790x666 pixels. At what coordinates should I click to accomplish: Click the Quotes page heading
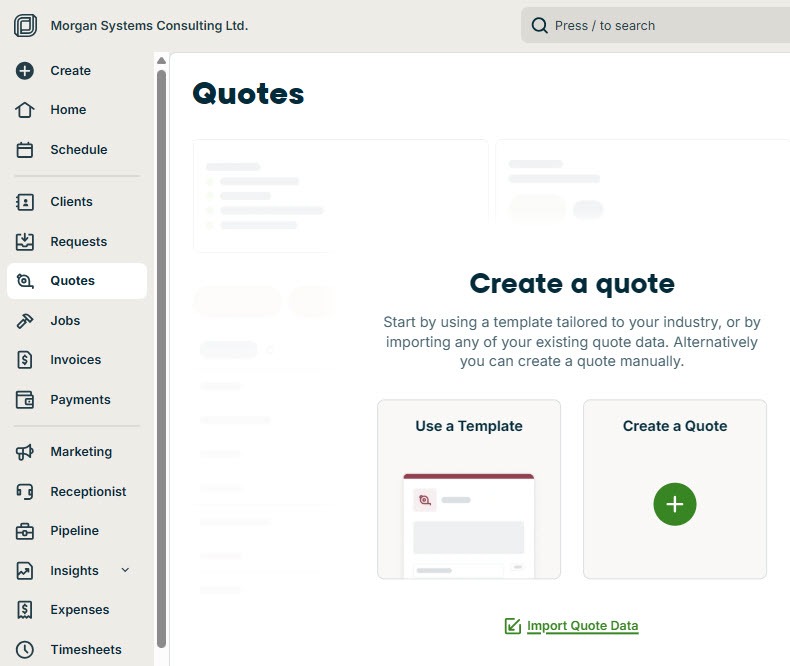click(x=248, y=94)
